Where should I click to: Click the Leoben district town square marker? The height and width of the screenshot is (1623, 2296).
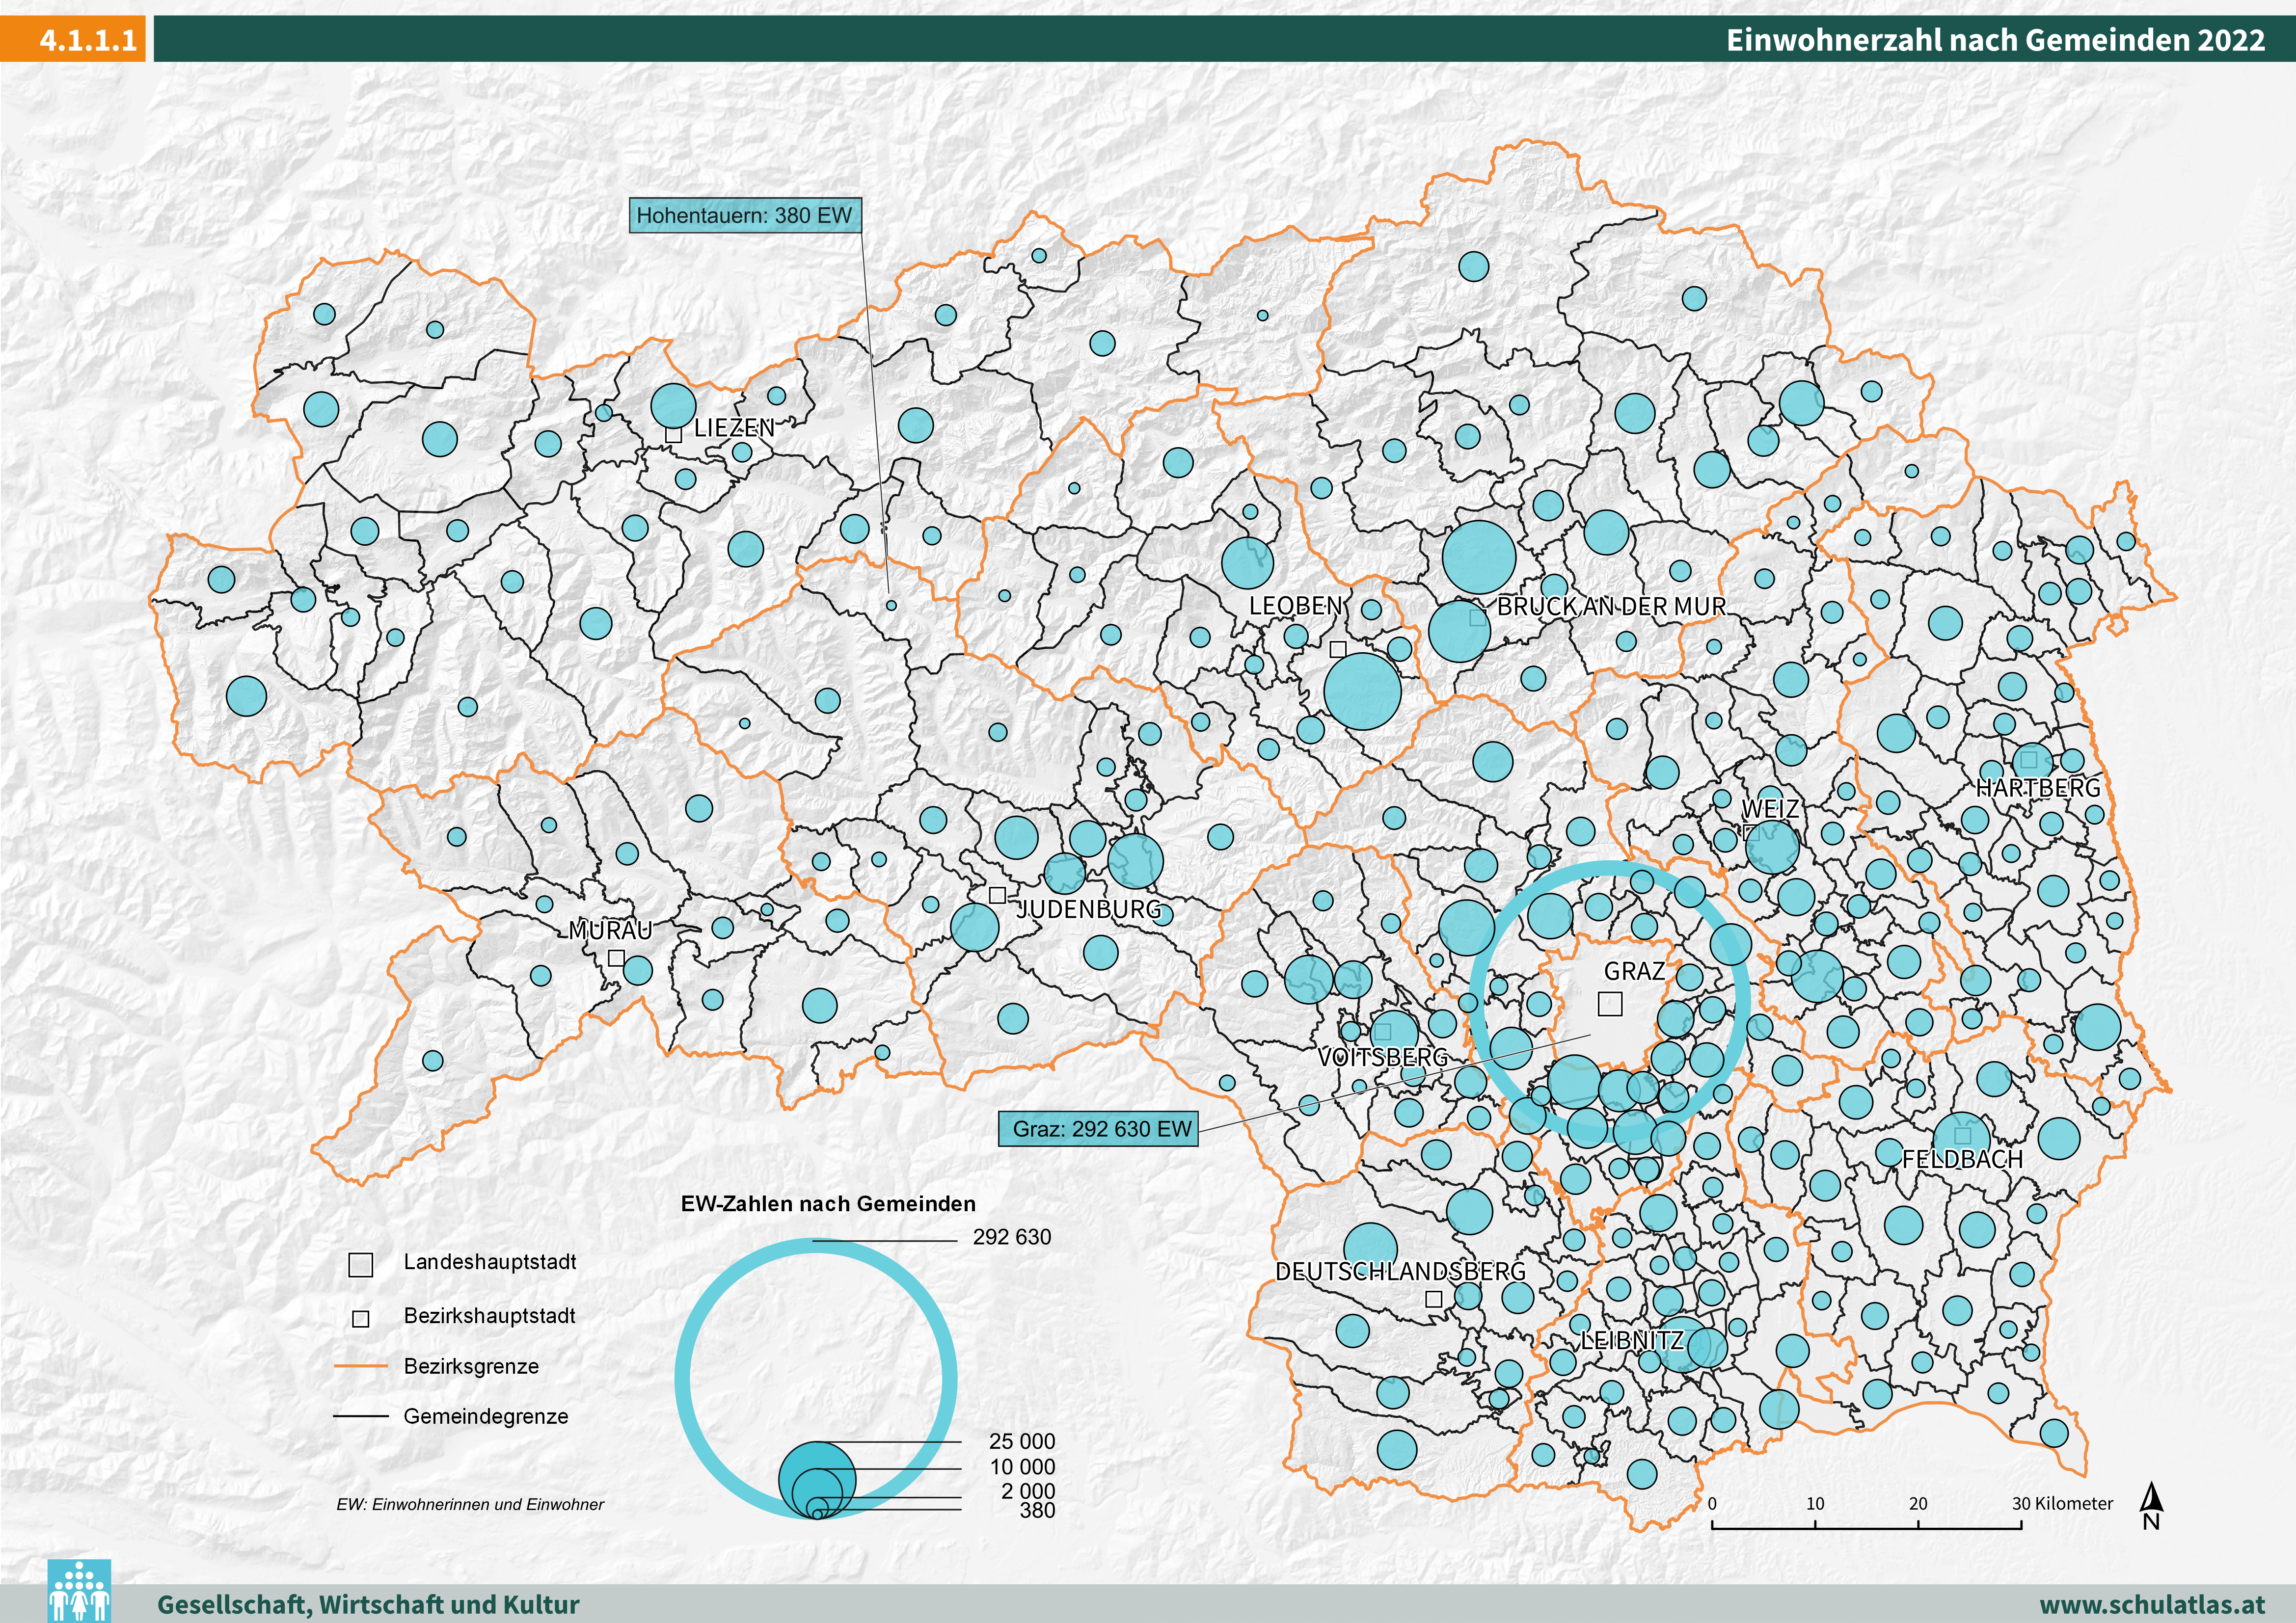point(1338,649)
